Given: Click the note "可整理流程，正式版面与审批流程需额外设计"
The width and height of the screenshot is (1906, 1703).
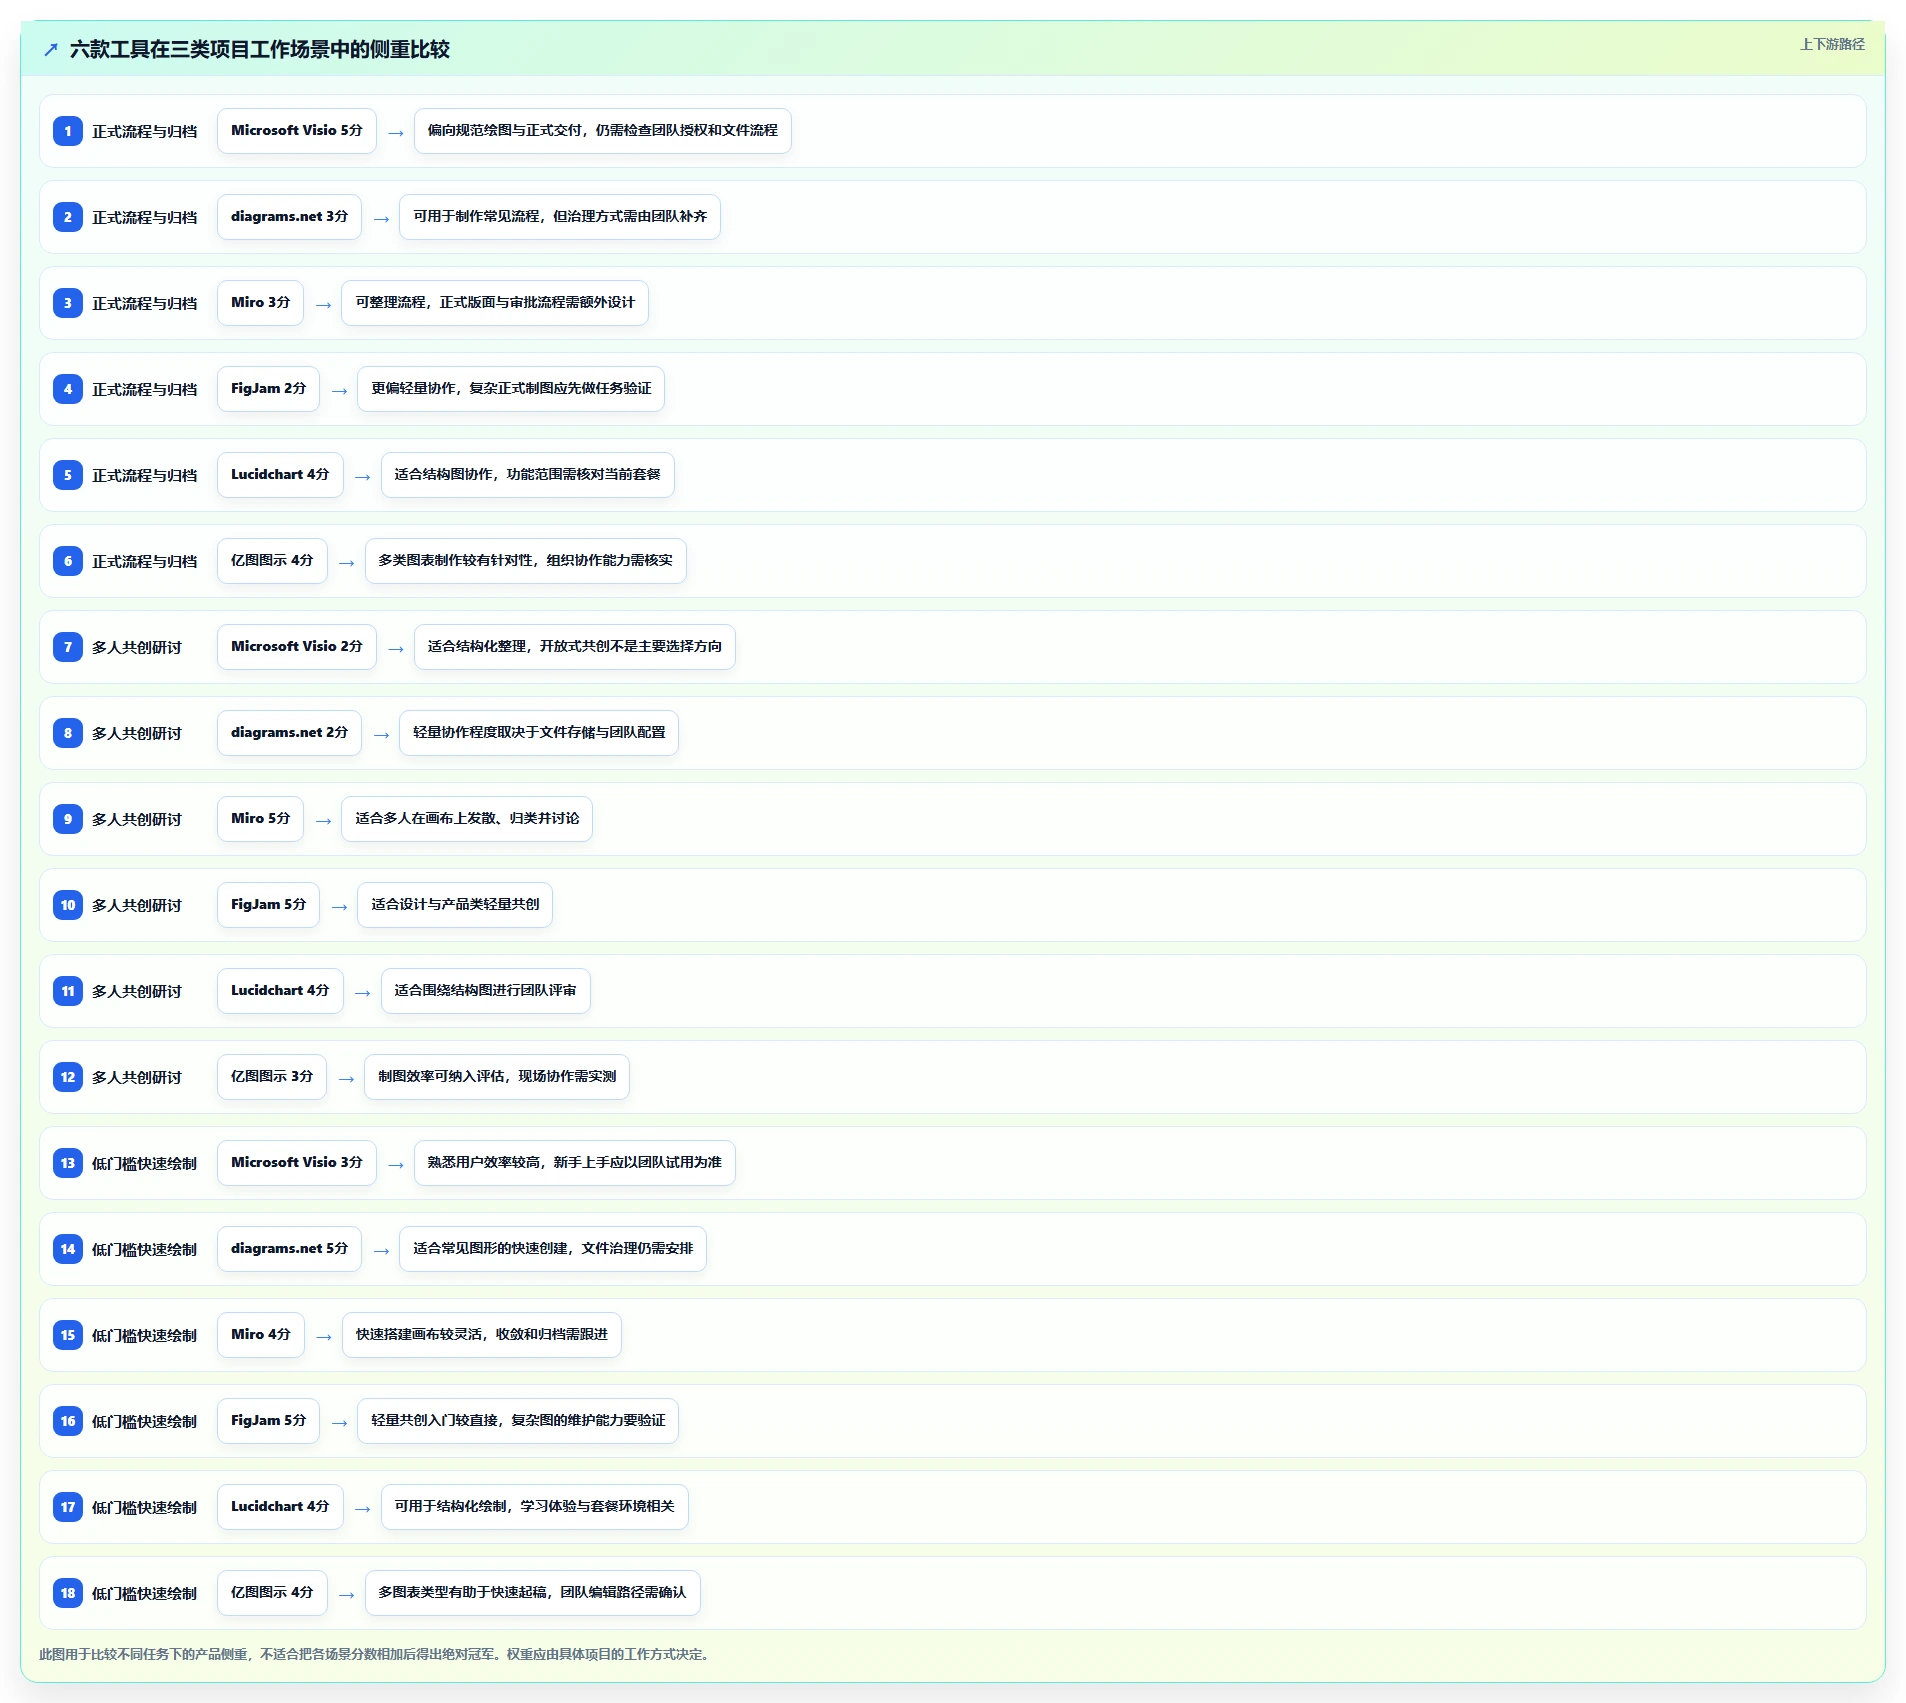Looking at the screenshot, I should (495, 303).
